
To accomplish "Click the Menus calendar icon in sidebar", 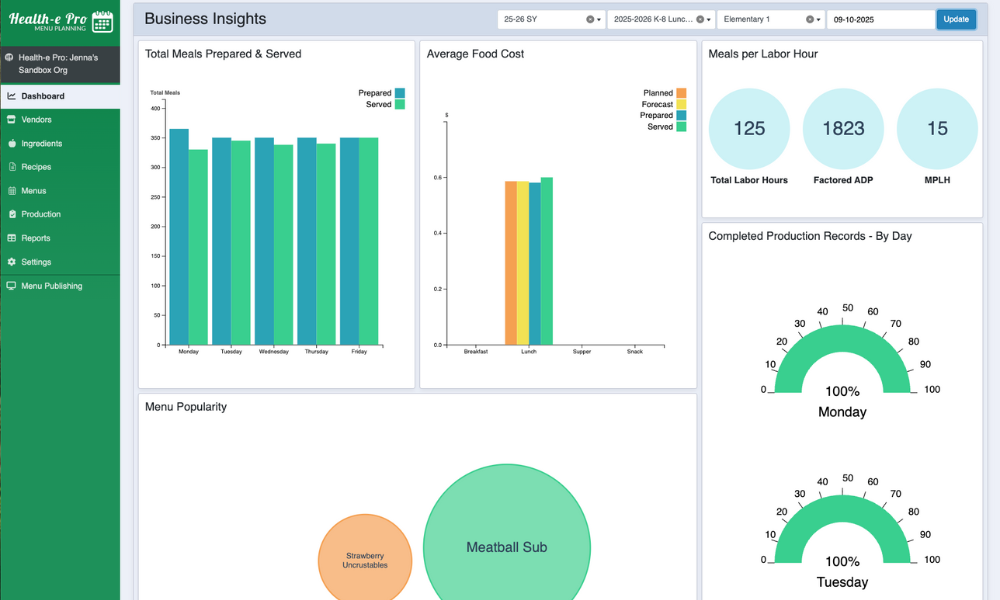I will (x=11, y=191).
